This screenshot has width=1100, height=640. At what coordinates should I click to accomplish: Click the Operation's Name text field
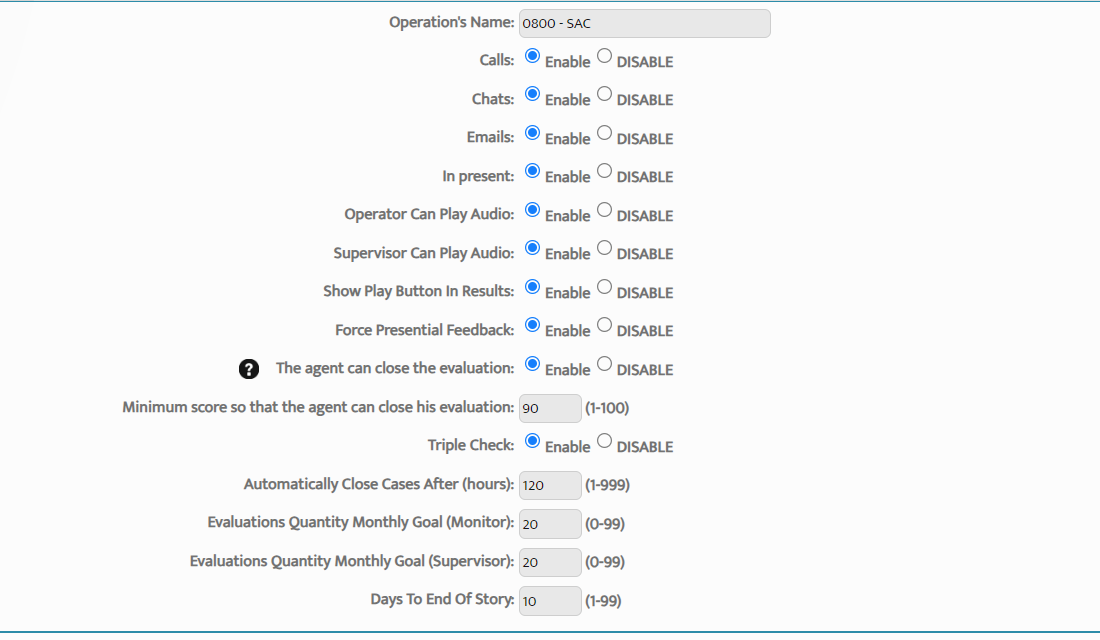(644, 24)
